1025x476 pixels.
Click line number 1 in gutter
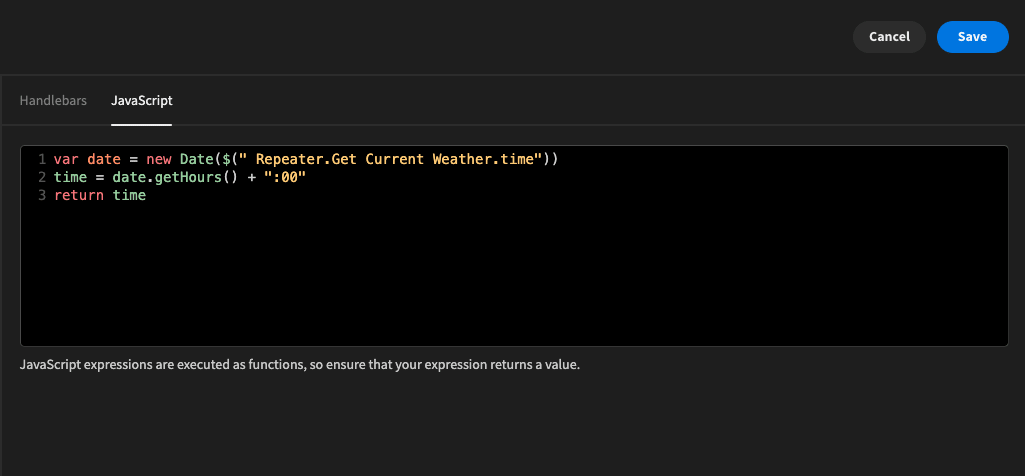click(x=42, y=159)
